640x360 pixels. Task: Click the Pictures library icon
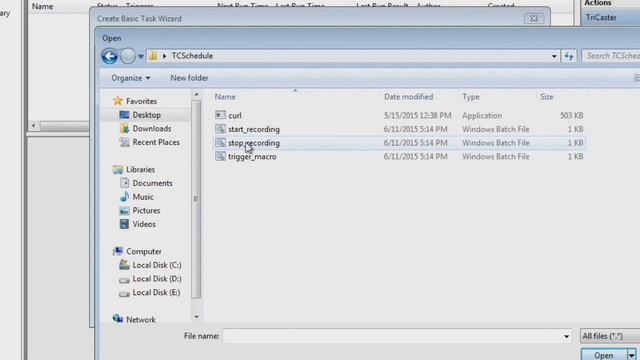tap(124, 211)
